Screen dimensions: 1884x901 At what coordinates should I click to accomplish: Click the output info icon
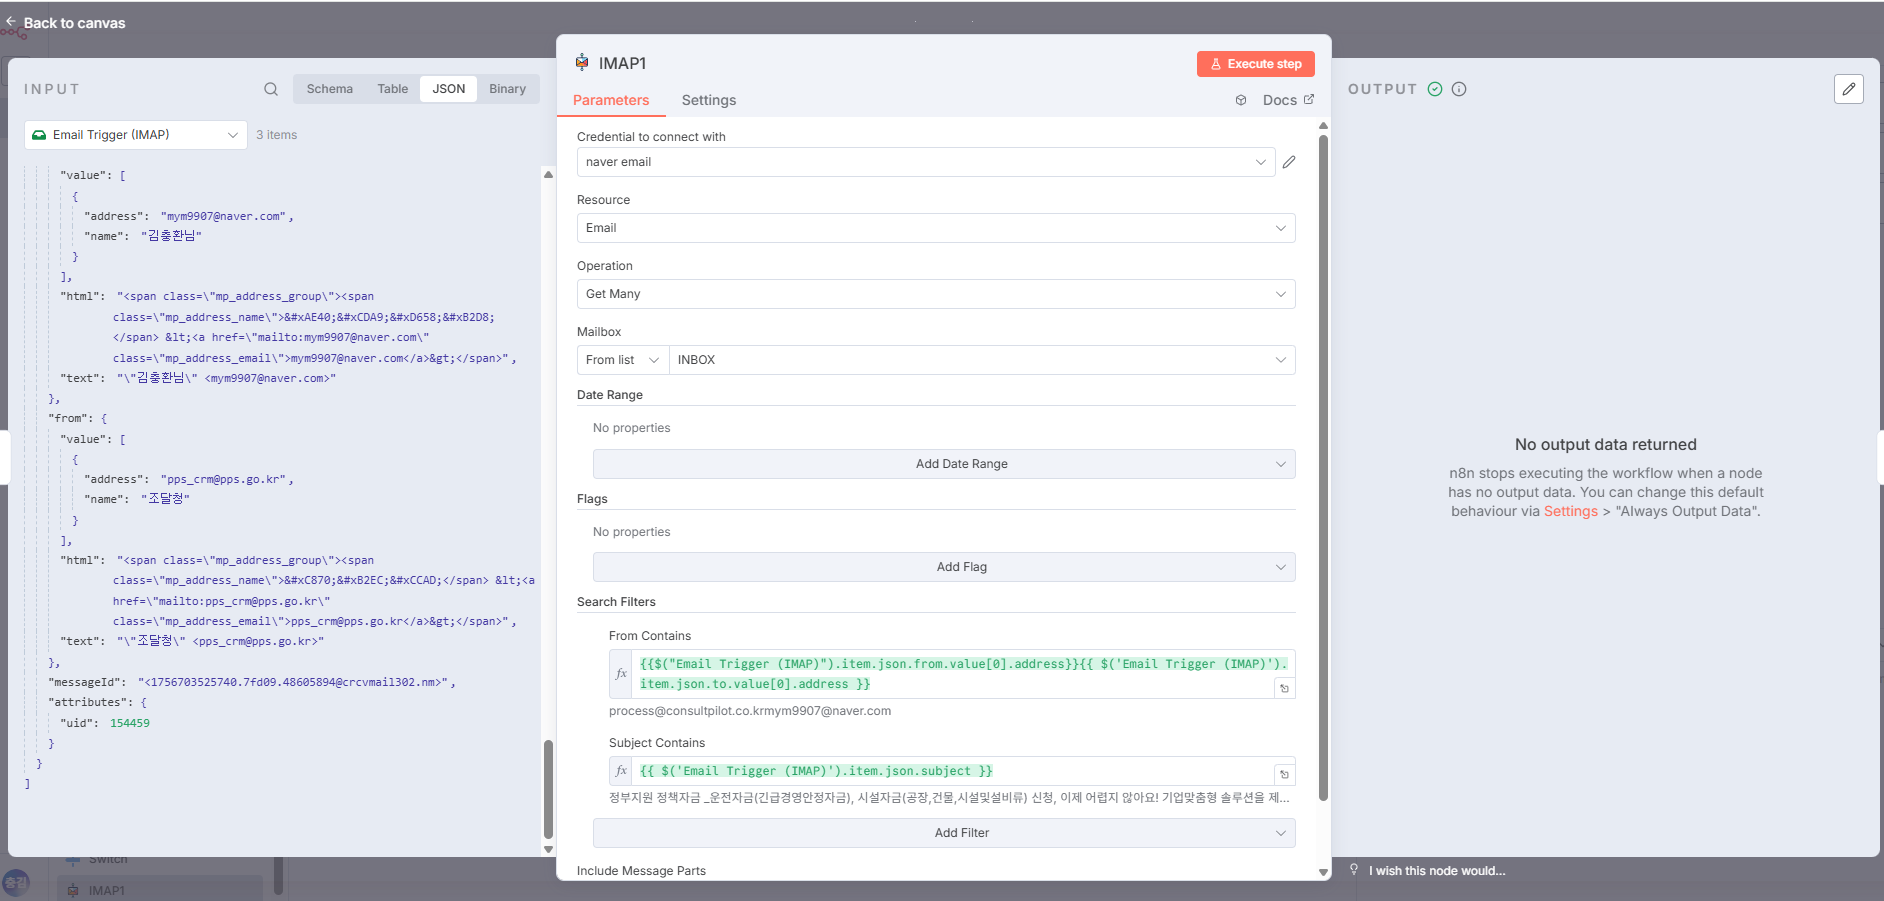pos(1459,89)
